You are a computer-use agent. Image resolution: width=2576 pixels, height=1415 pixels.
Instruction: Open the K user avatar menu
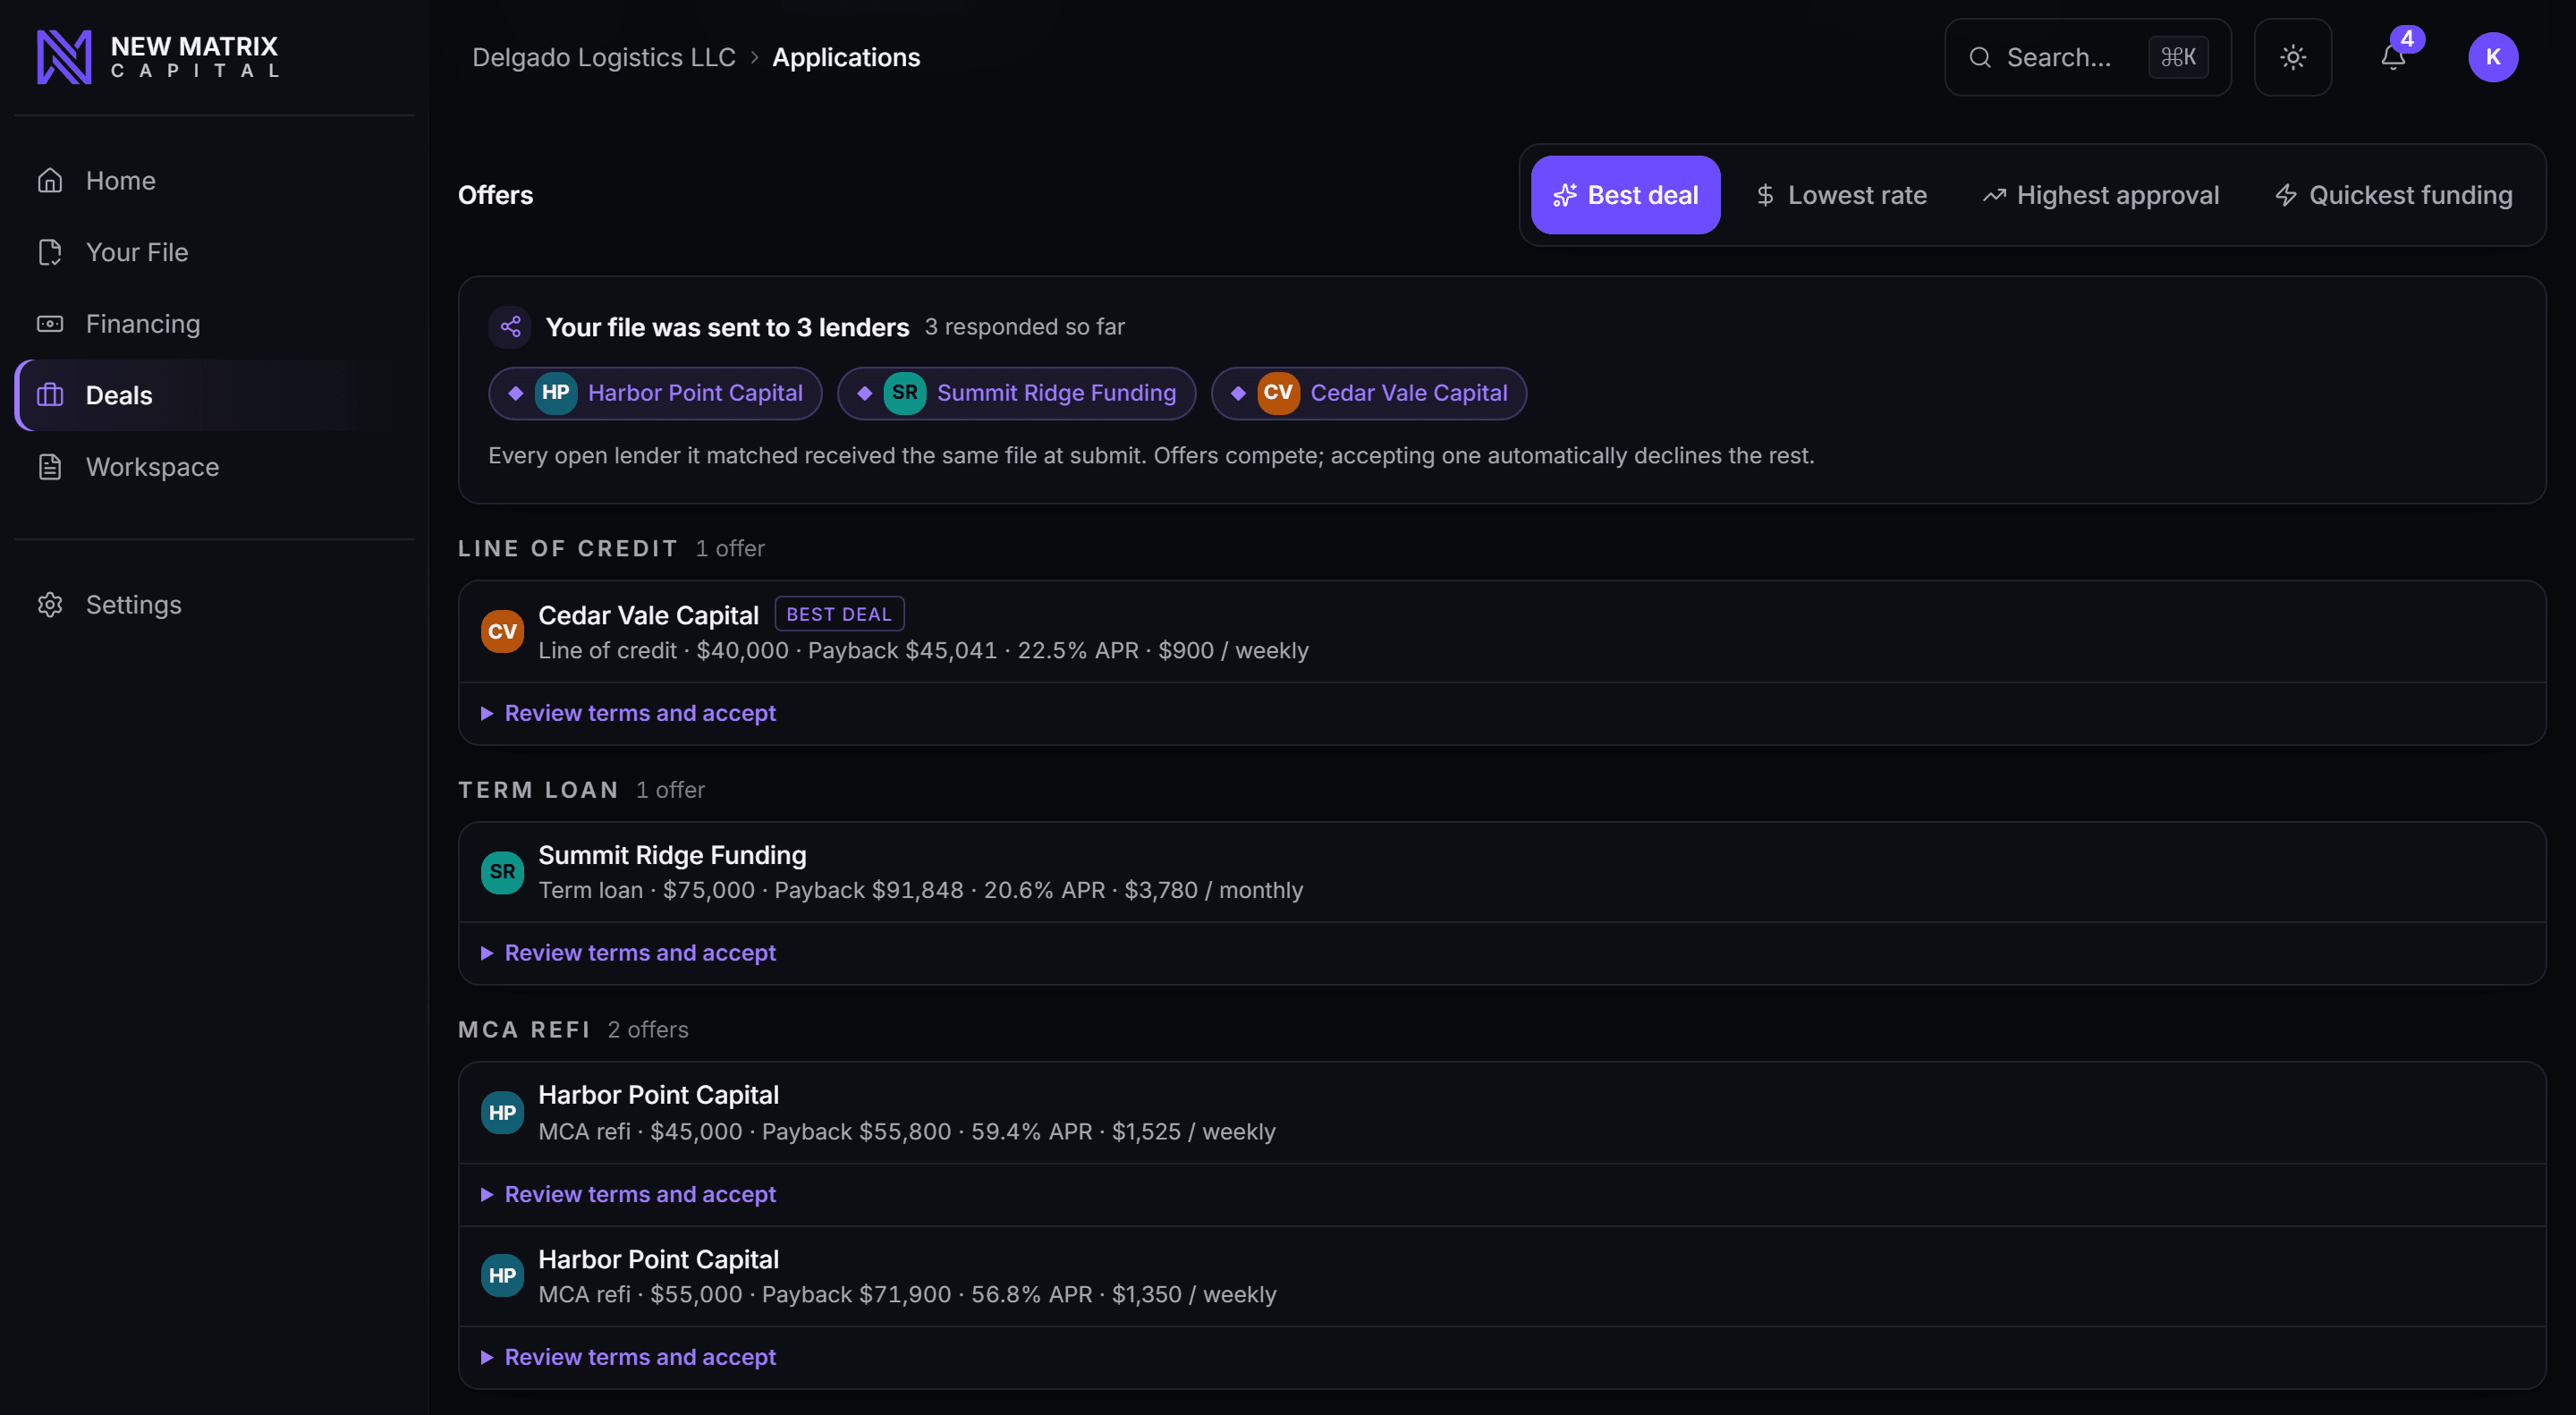pos(2493,57)
